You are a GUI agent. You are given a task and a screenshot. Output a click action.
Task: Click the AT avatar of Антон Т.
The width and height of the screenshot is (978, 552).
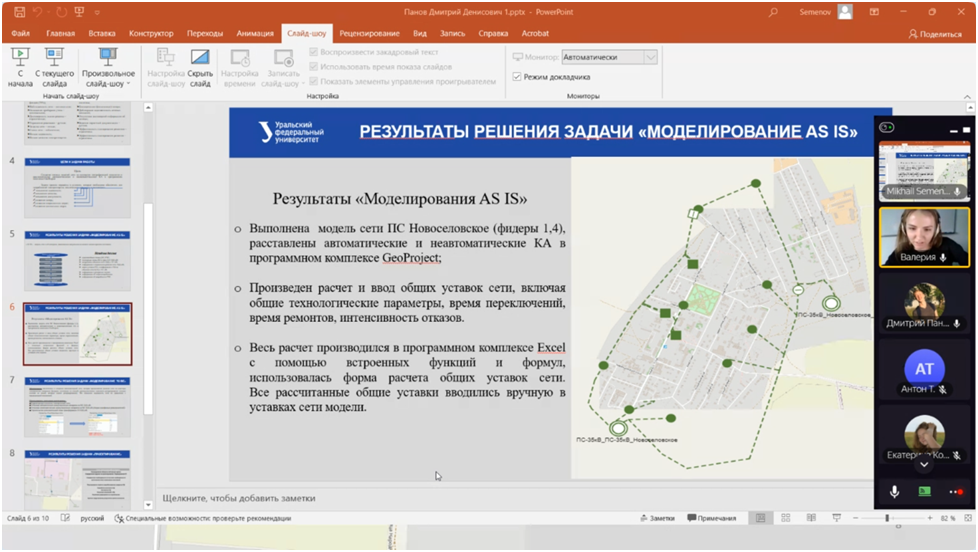pos(924,369)
